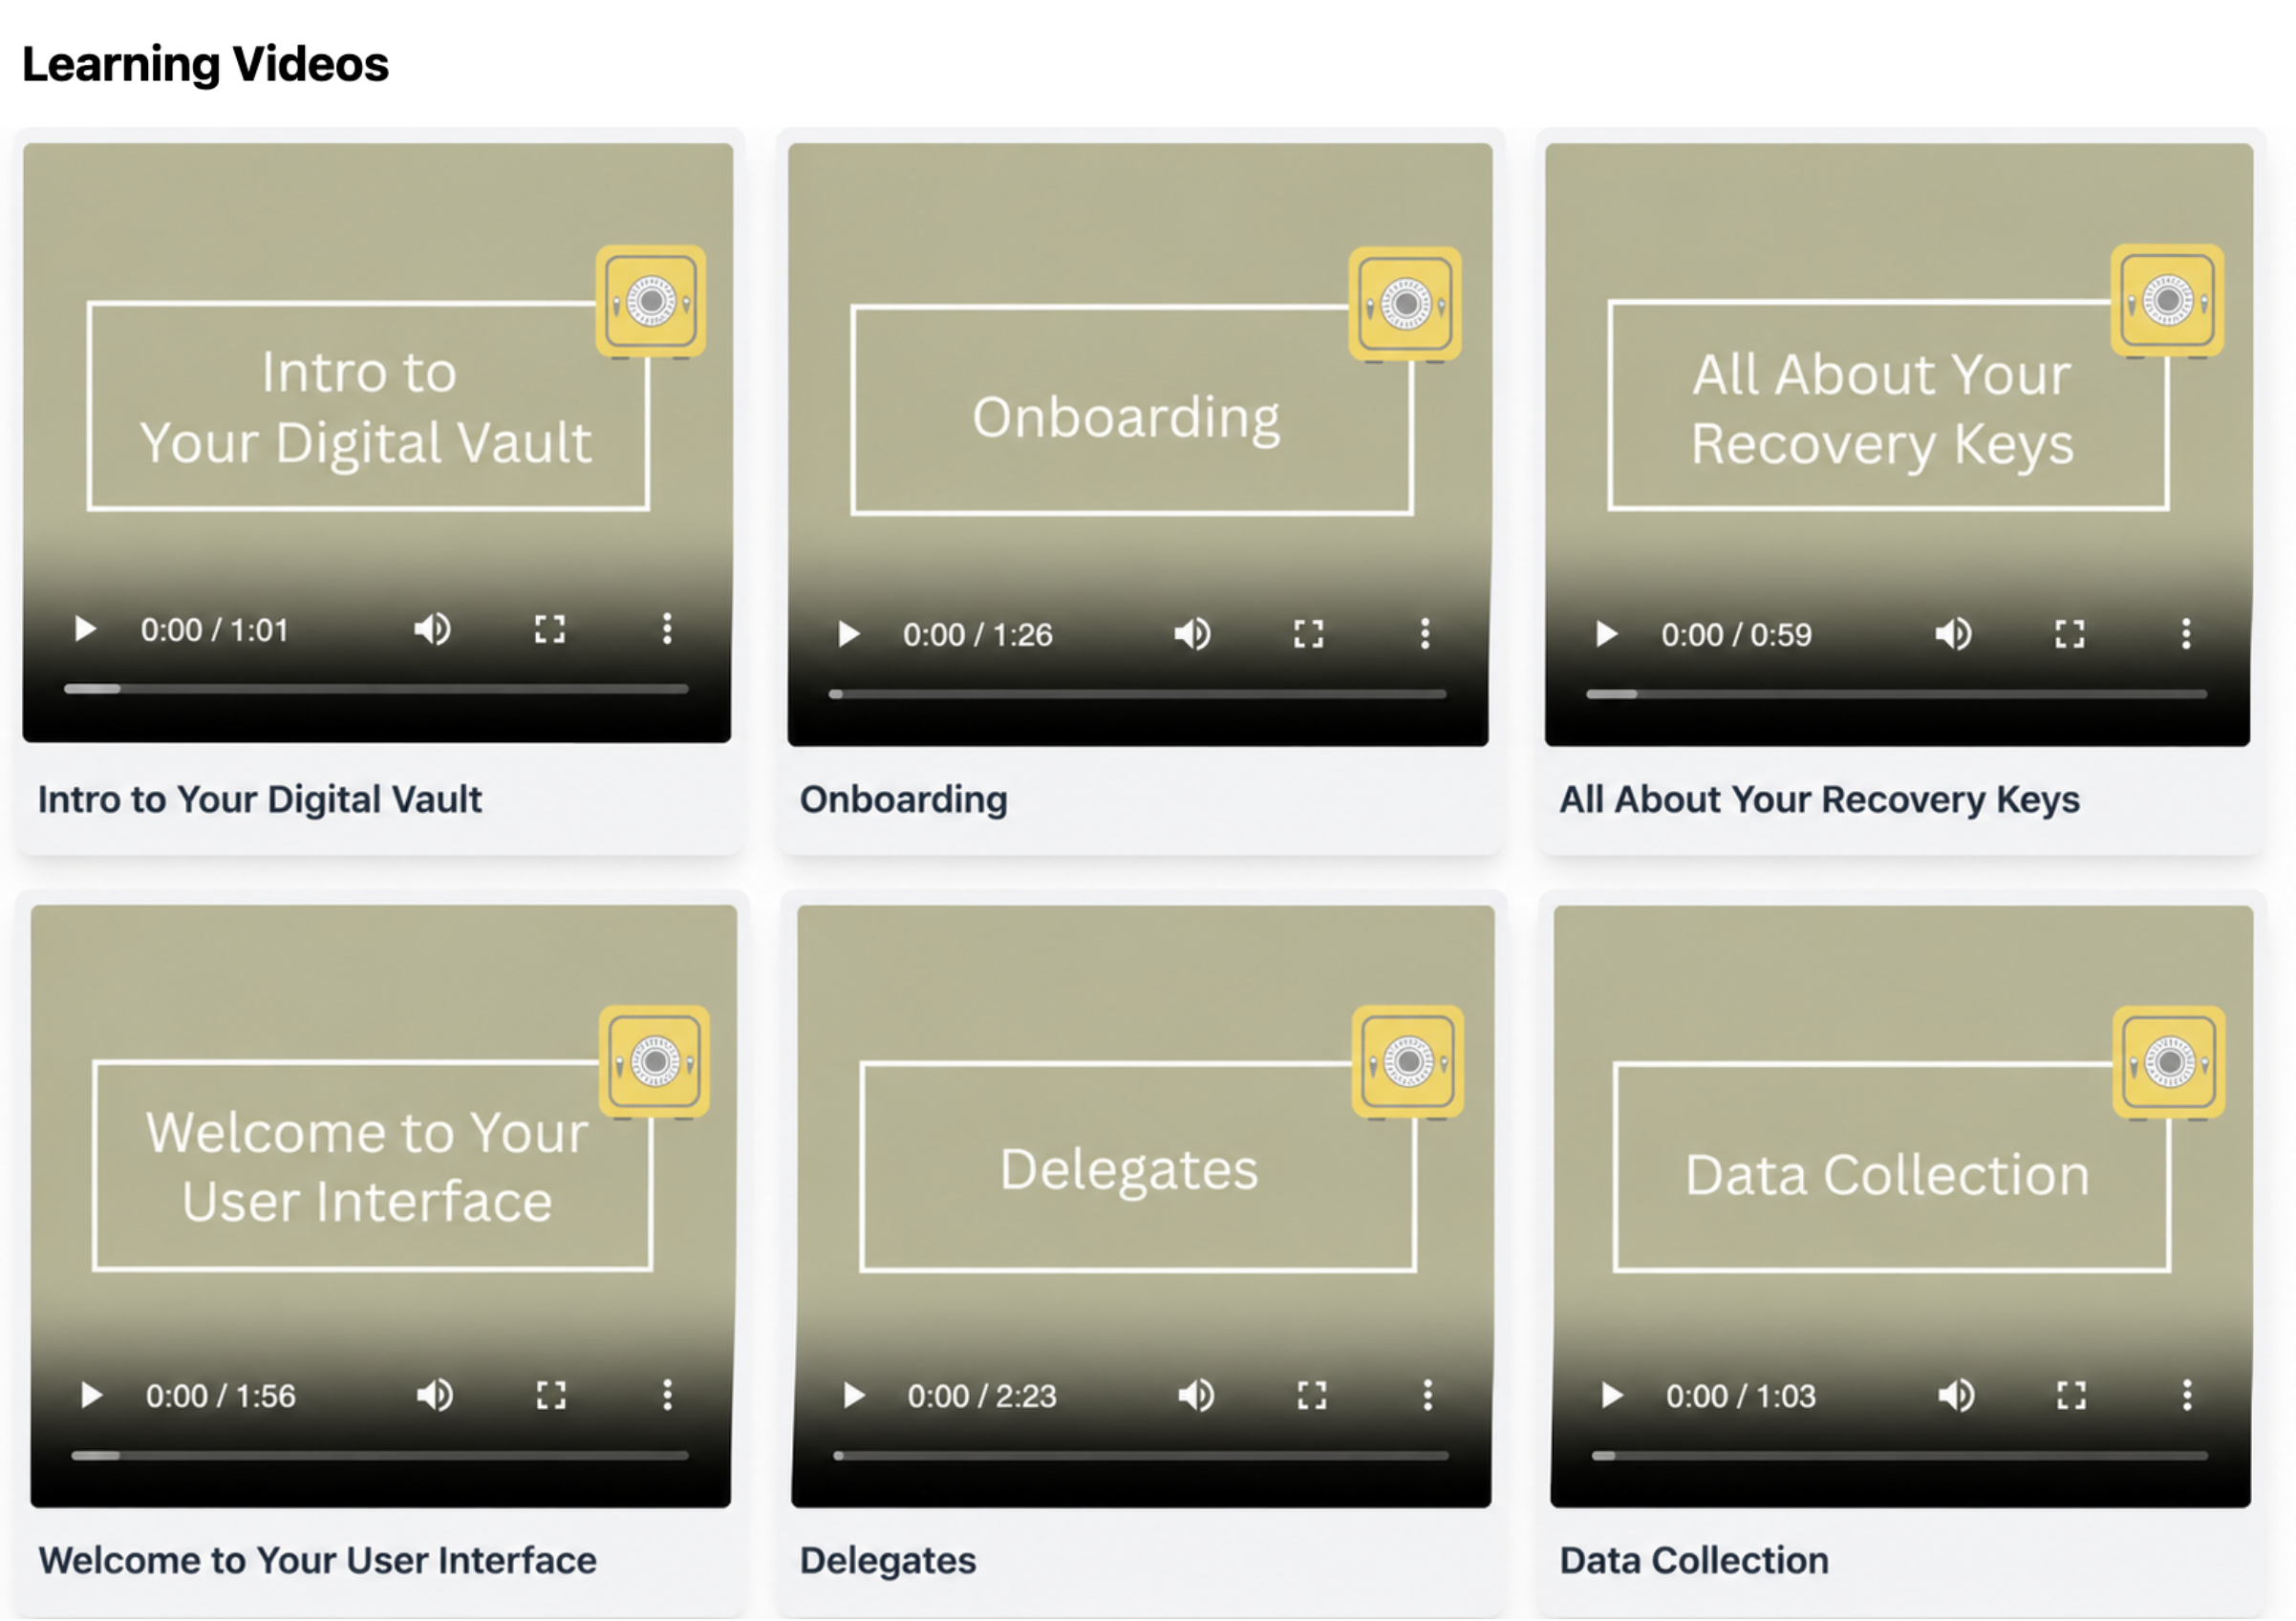Image resolution: width=2296 pixels, height=1621 pixels.
Task: Click the Welcome to Your User Interface thumbnail title box
Action: pos(372,1166)
